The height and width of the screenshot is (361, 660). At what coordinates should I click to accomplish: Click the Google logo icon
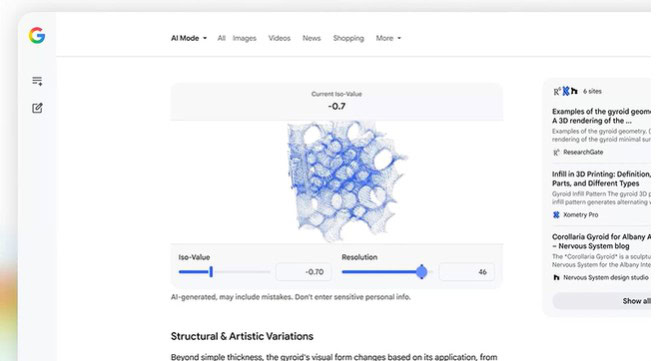[x=37, y=35]
